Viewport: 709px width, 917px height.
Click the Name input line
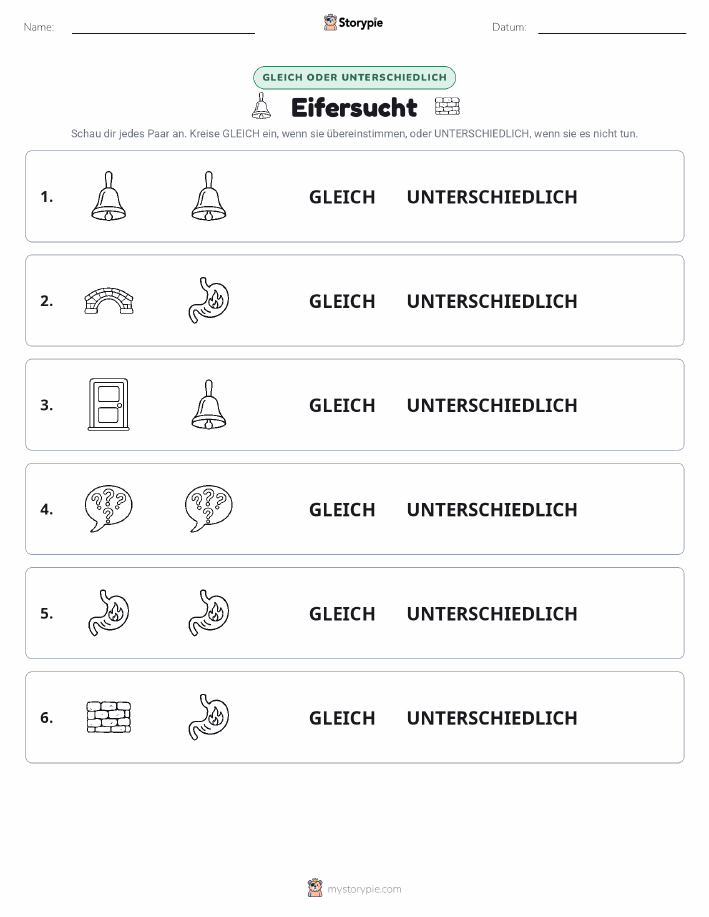tap(163, 28)
